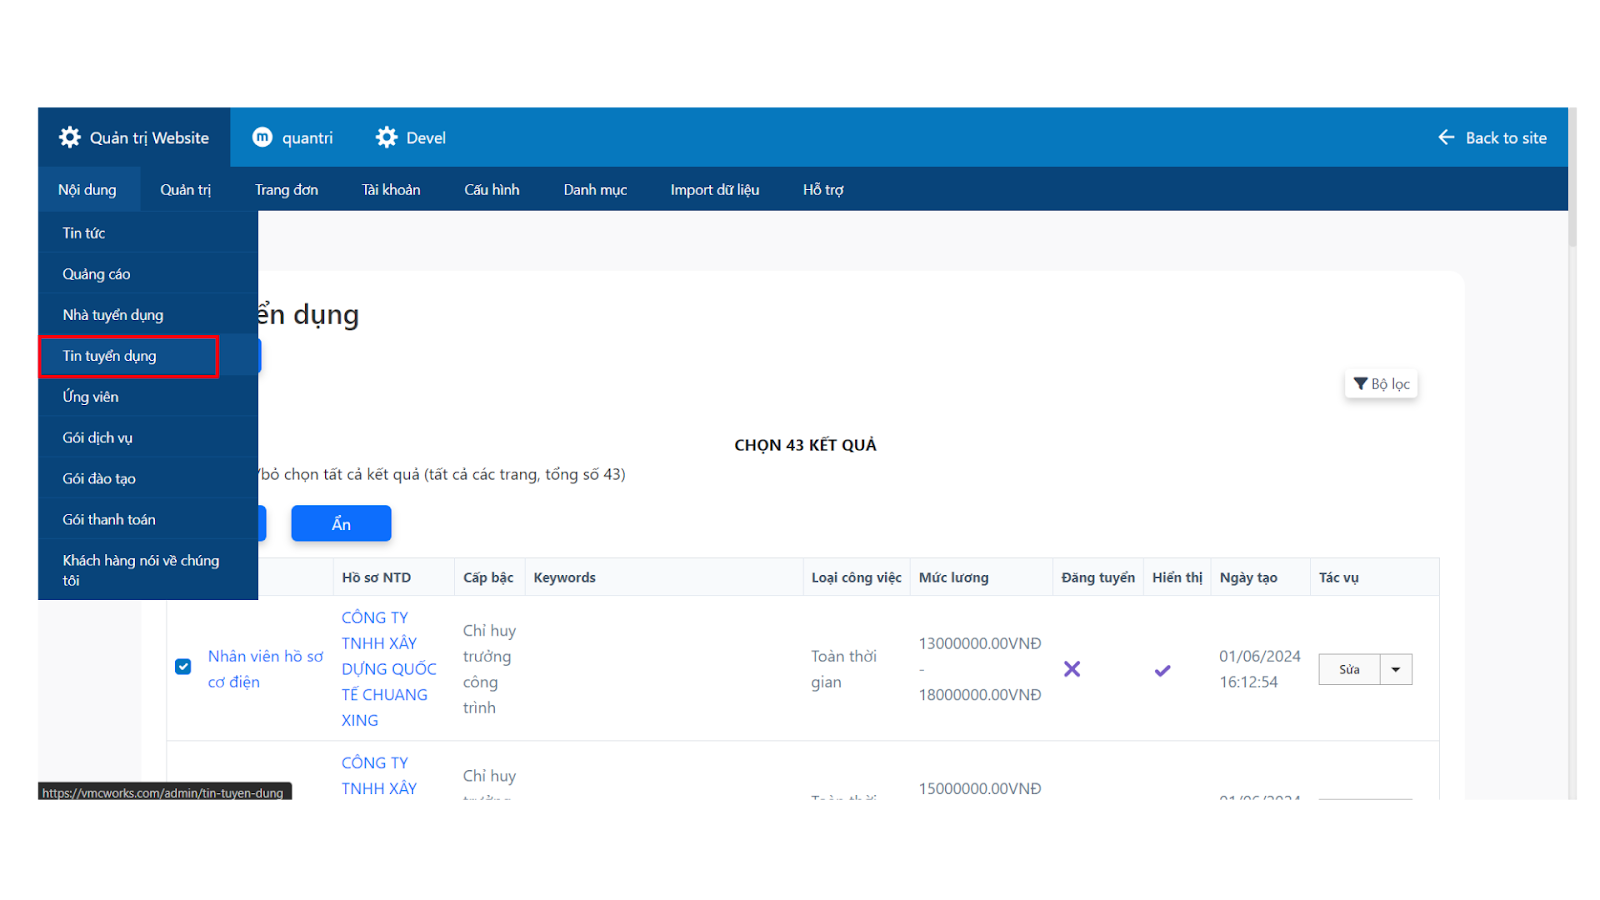Expand the dropdown arrow beside Sửa
The image size is (1600, 900).
[1396, 670]
